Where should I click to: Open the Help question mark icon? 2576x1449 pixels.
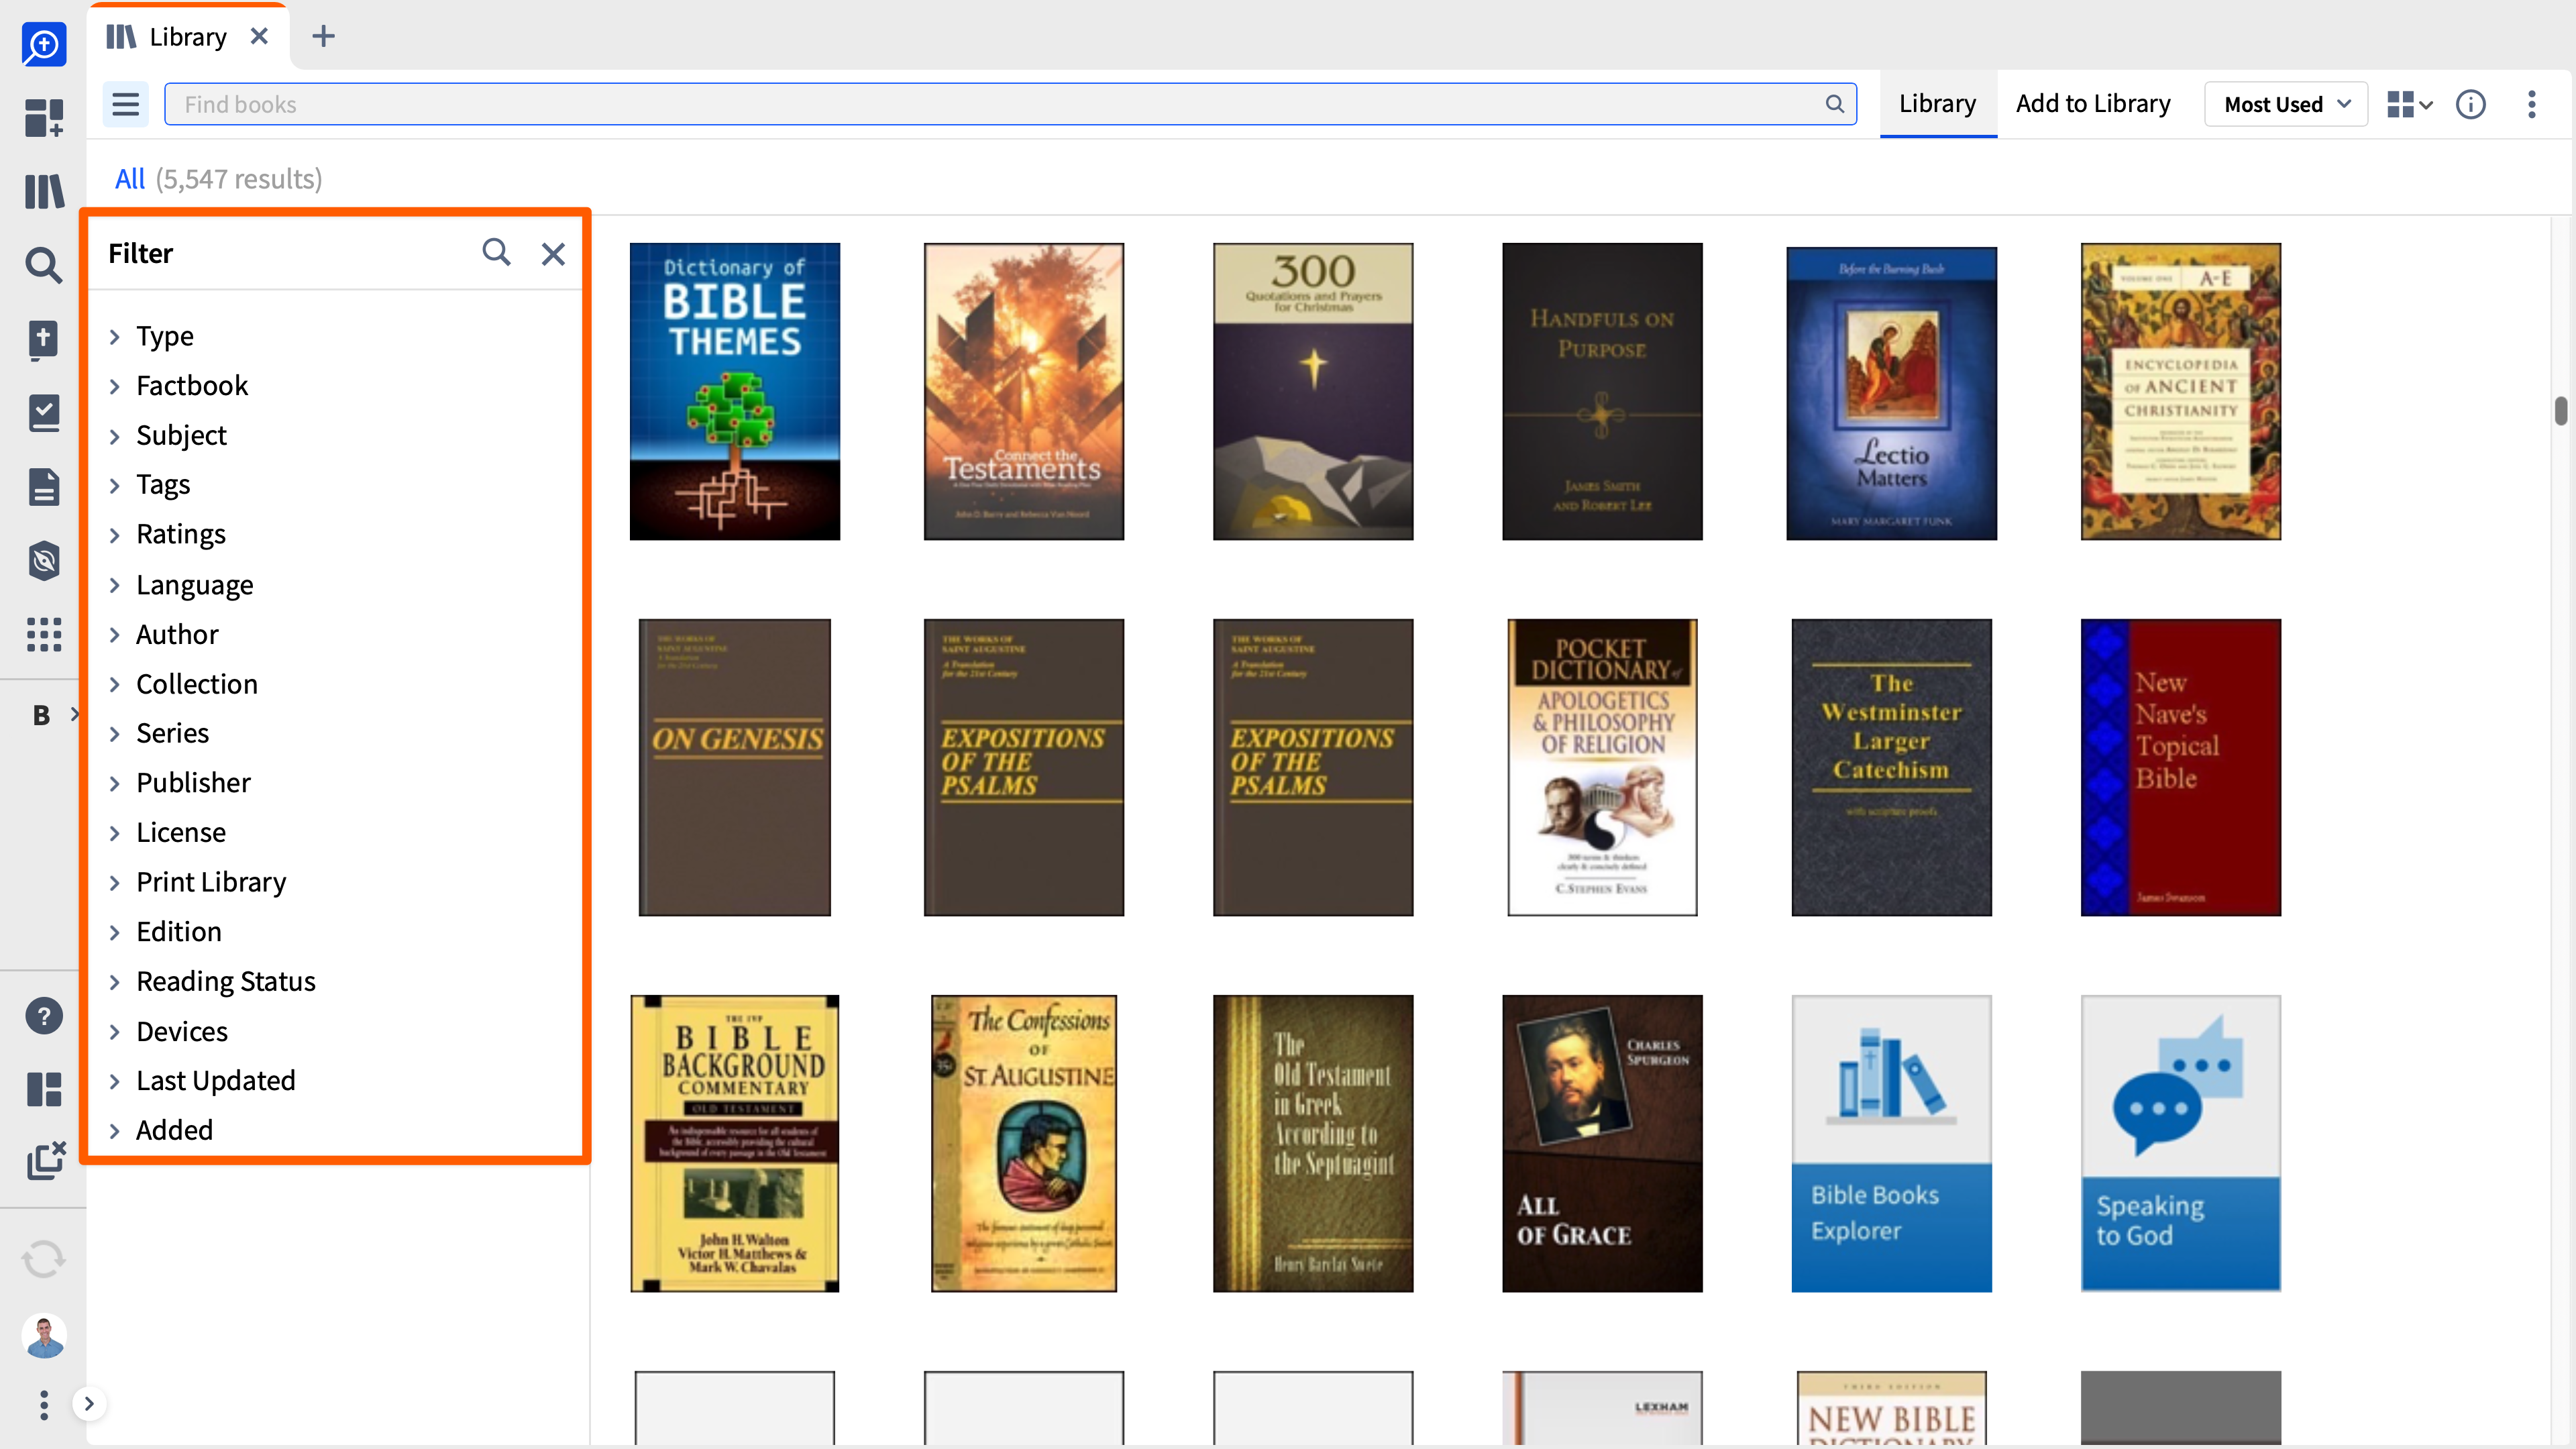(44, 1016)
